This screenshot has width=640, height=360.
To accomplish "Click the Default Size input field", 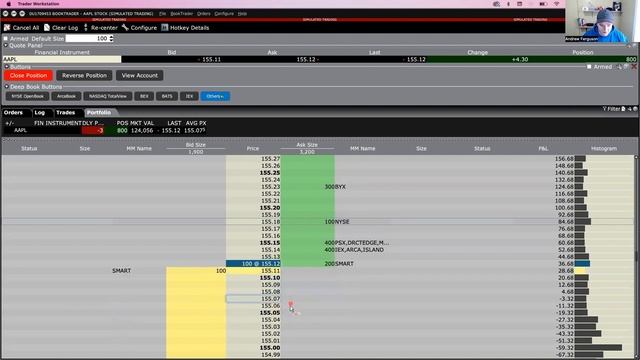I will pos(87,38).
